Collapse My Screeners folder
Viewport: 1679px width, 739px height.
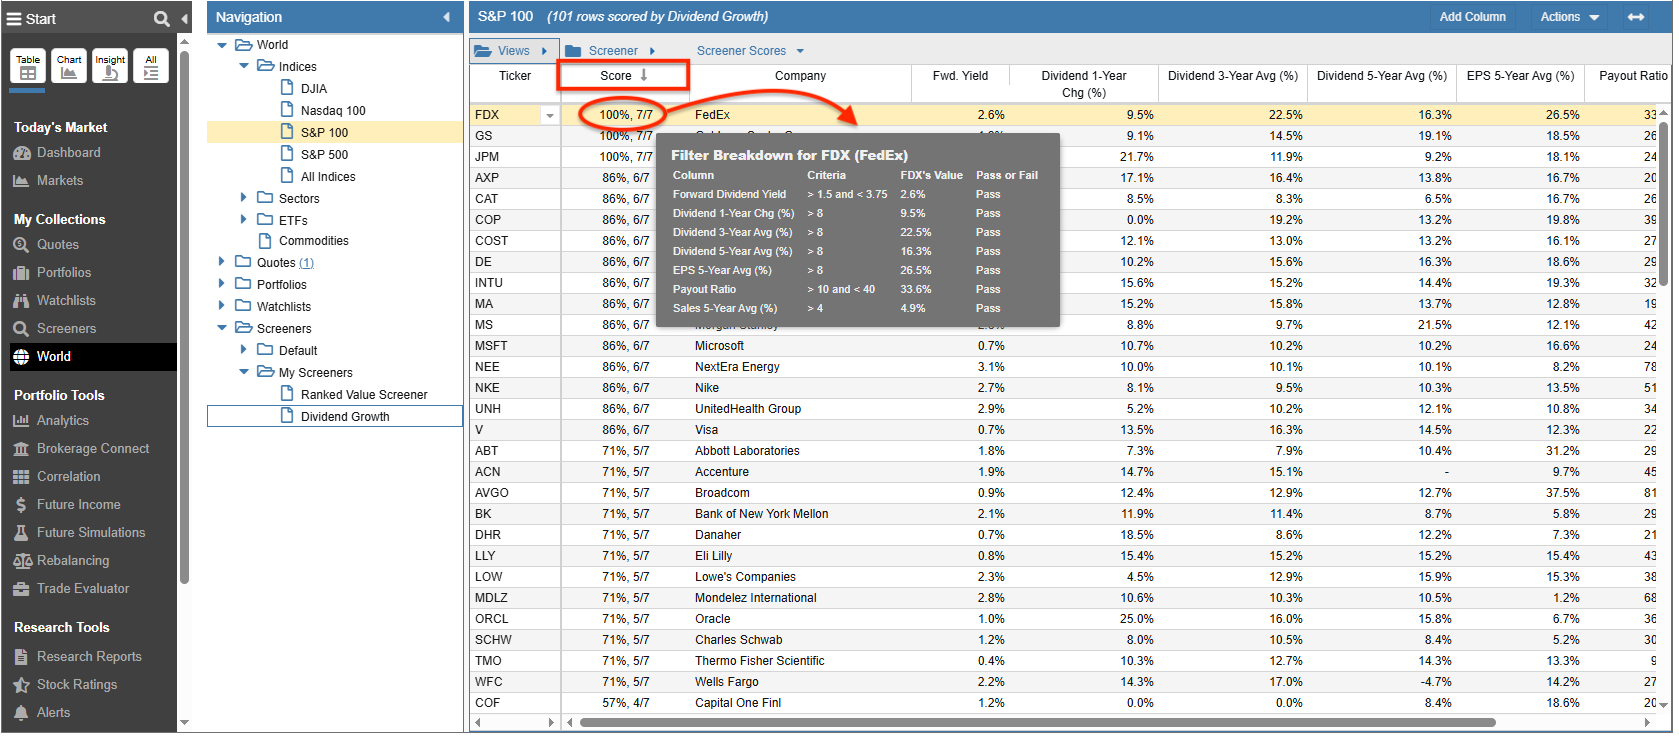tap(244, 372)
